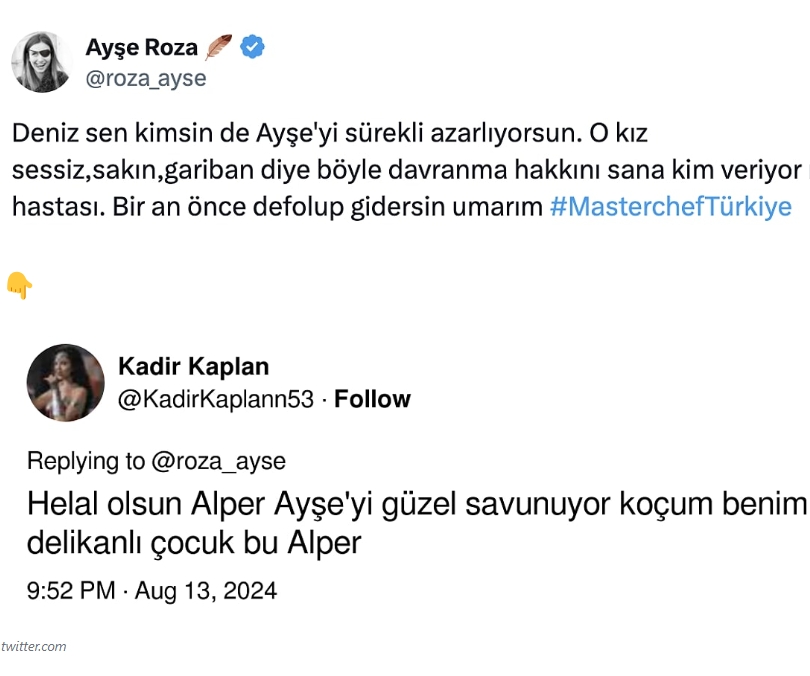Click the @roza_ayse mention in Replying to

(x=218, y=461)
